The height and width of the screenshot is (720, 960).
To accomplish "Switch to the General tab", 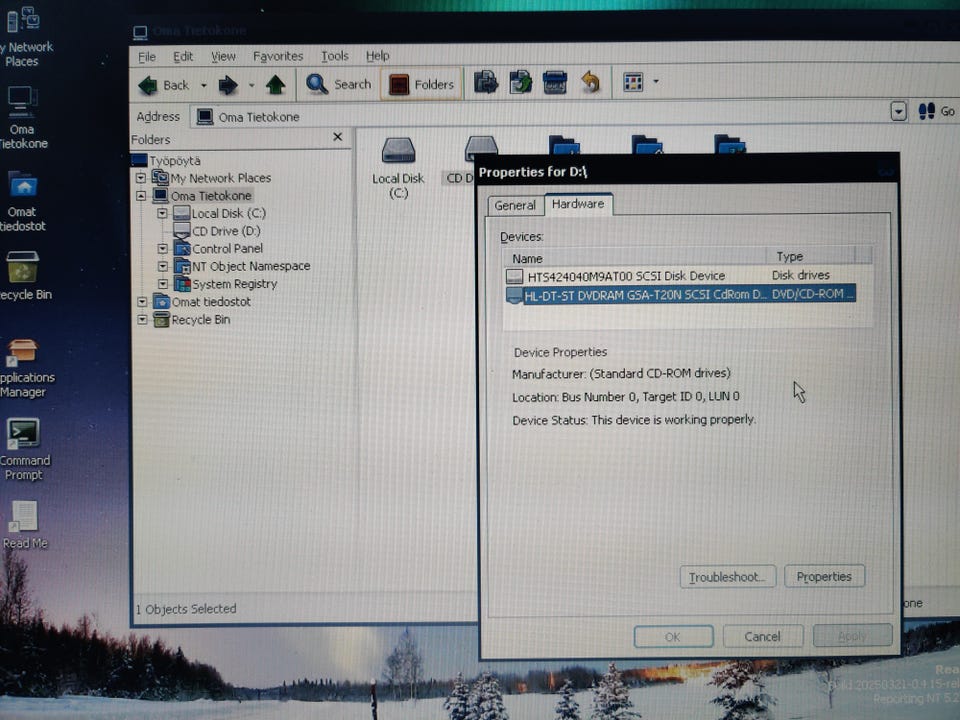I will click(514, 205).
